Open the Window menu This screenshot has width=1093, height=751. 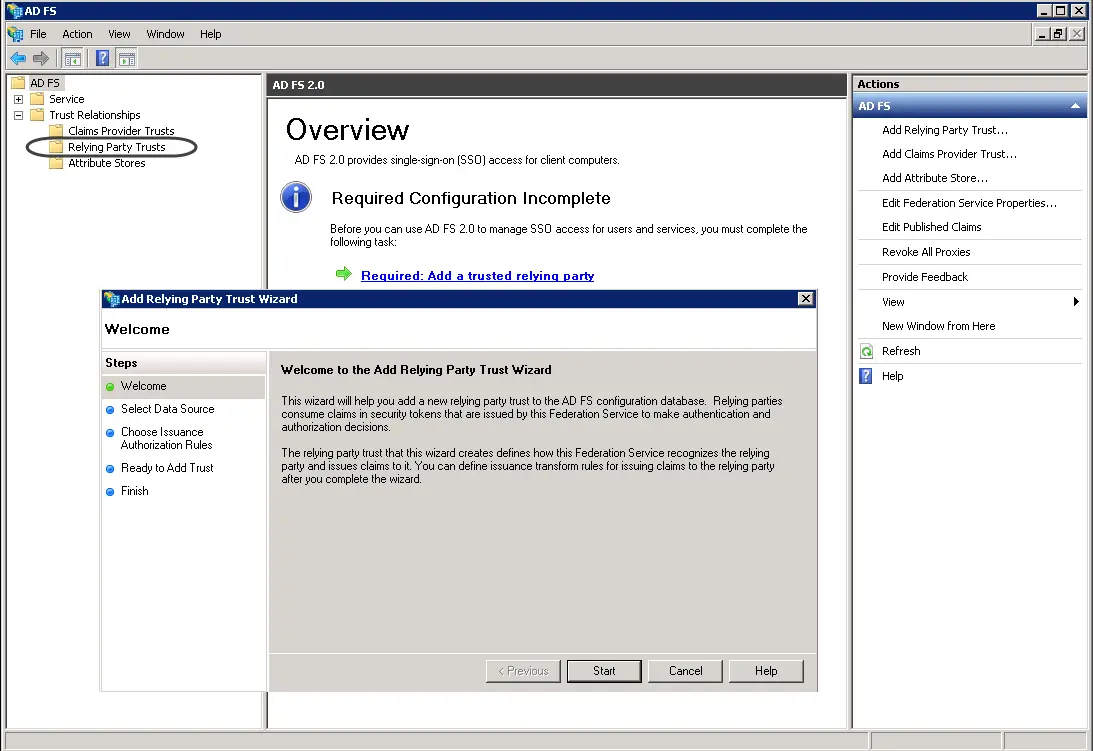coord(165,34)
